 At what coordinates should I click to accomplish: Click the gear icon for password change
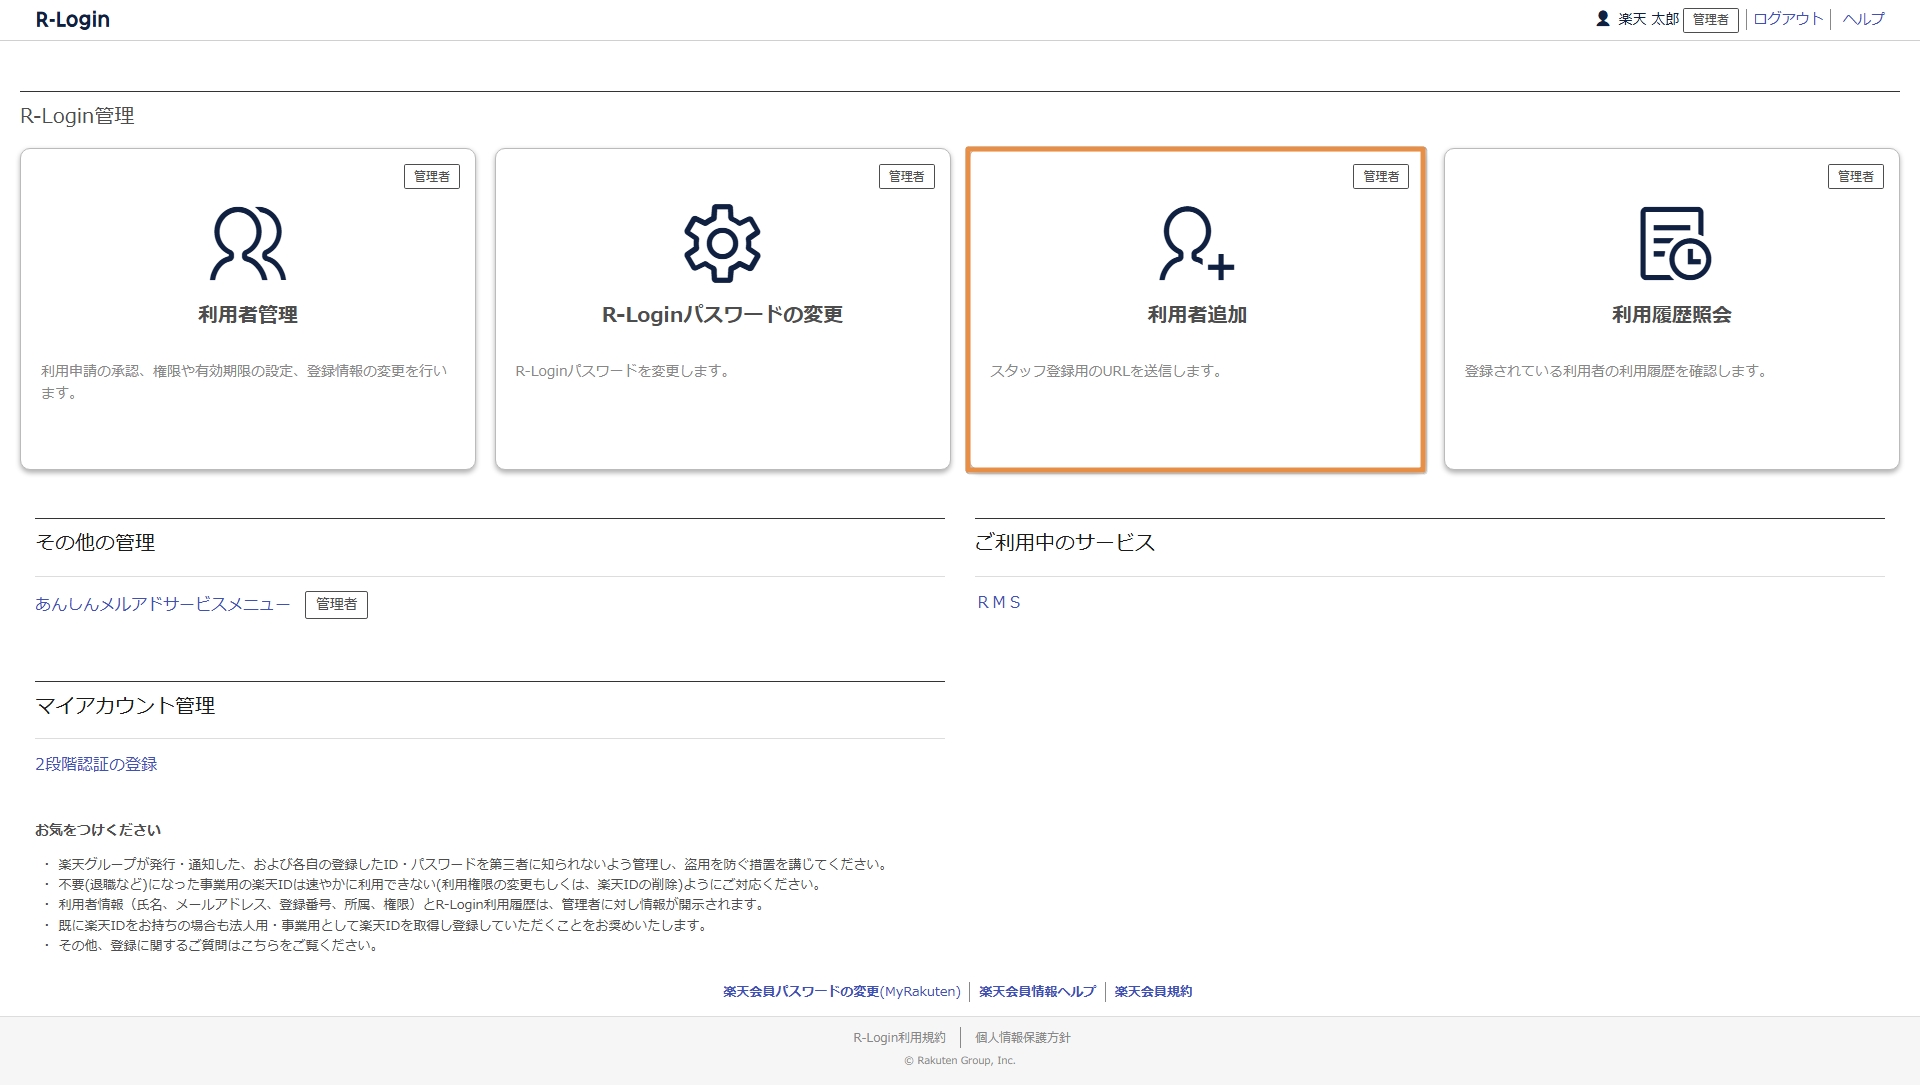click(722, 243)
